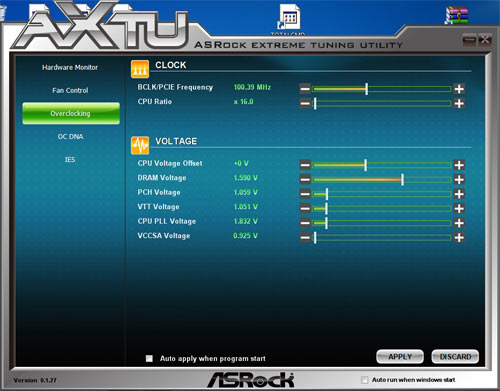Click the BCLK/PCIE Frequency slider handle
500x391 pixels.
click(x=367, y=89)
